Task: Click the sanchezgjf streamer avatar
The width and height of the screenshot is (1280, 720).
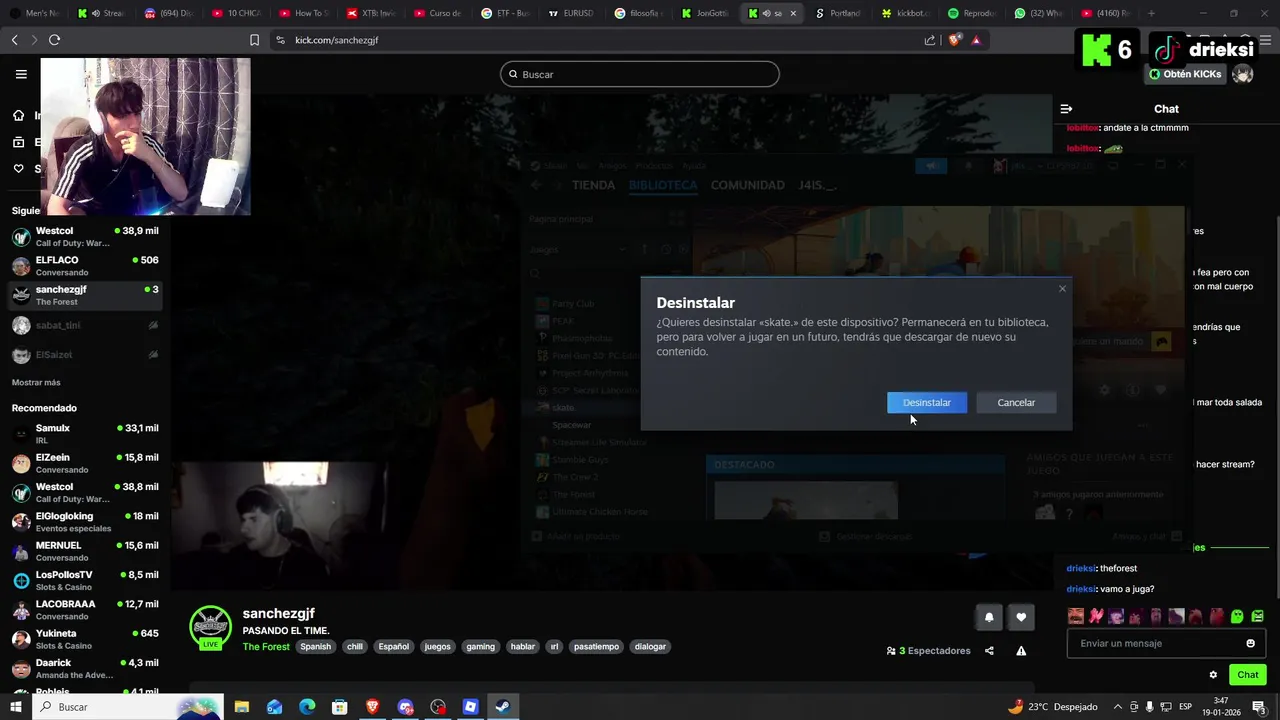Action: [210, 627]
